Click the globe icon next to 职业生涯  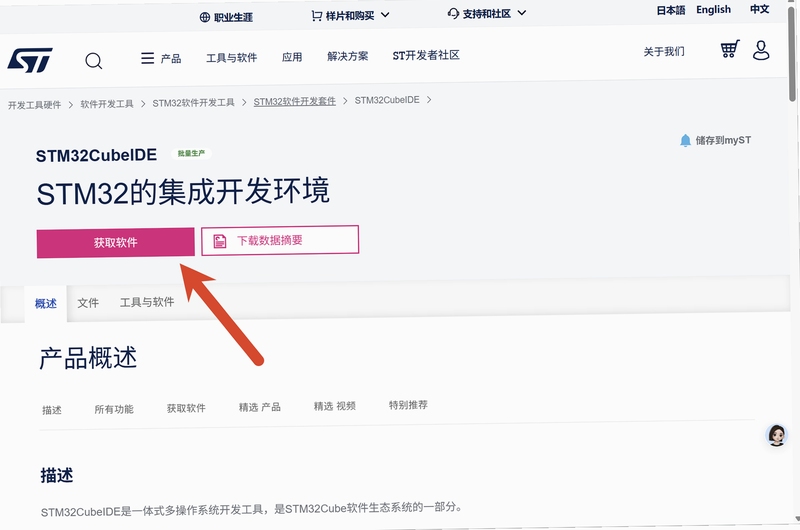pyautogui.click(x=205, y=17)
